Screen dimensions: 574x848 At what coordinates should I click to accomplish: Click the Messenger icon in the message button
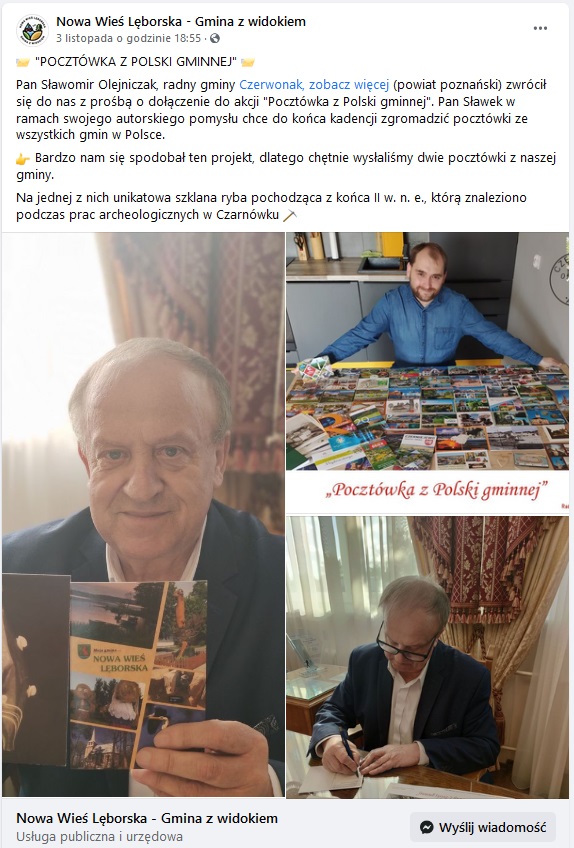point(427,827)
